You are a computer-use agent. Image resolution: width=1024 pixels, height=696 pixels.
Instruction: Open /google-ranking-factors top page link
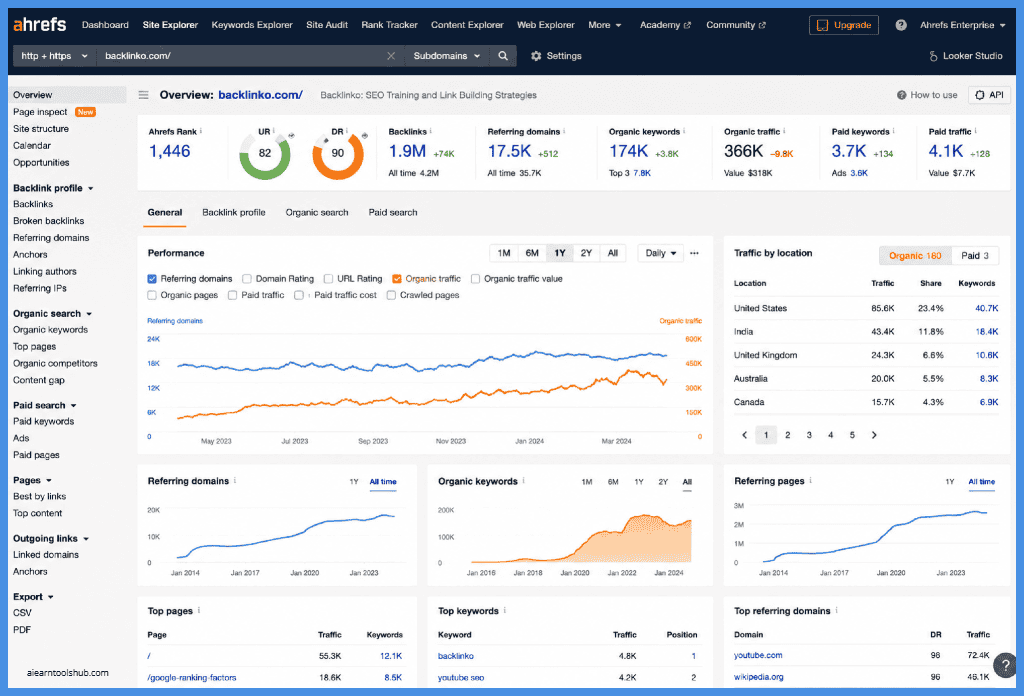(191, 678)
